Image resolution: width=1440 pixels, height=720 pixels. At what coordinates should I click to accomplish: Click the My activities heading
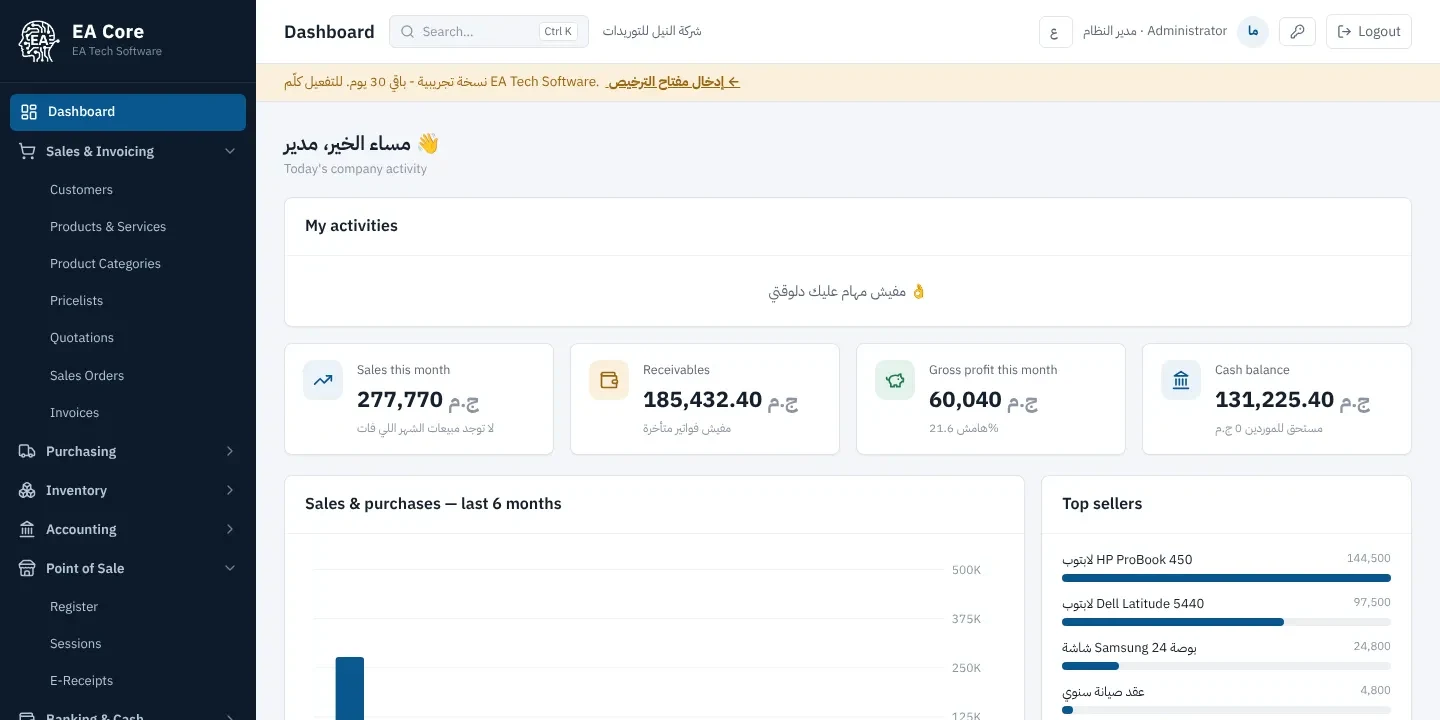(351, 226)
